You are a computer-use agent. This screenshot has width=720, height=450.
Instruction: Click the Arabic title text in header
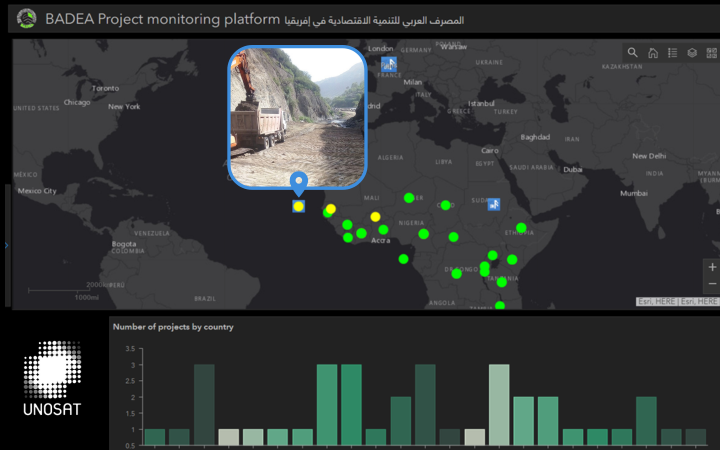[x=374, y=21]
